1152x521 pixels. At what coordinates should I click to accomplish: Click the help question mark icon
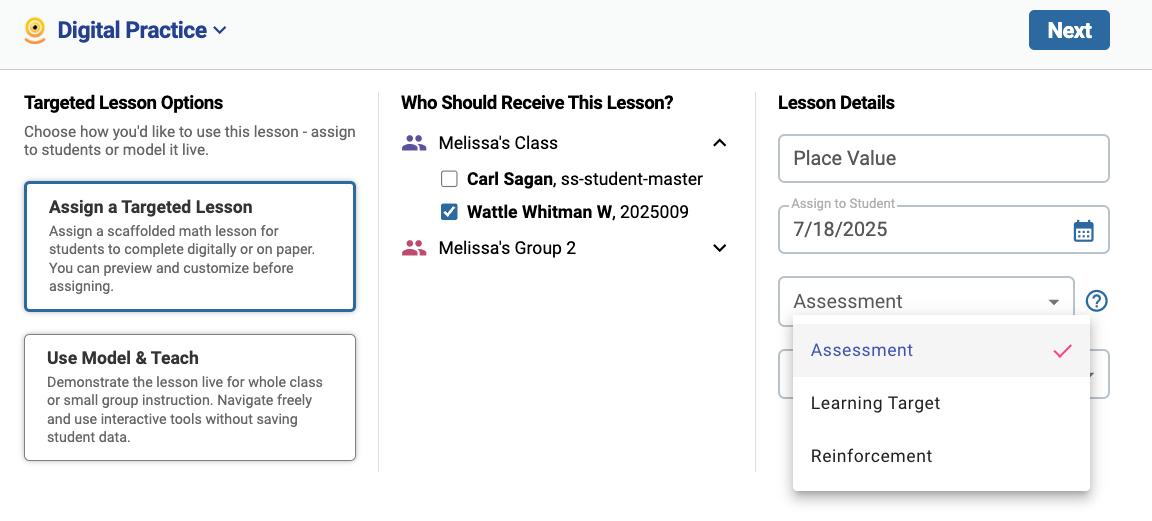1096,301
